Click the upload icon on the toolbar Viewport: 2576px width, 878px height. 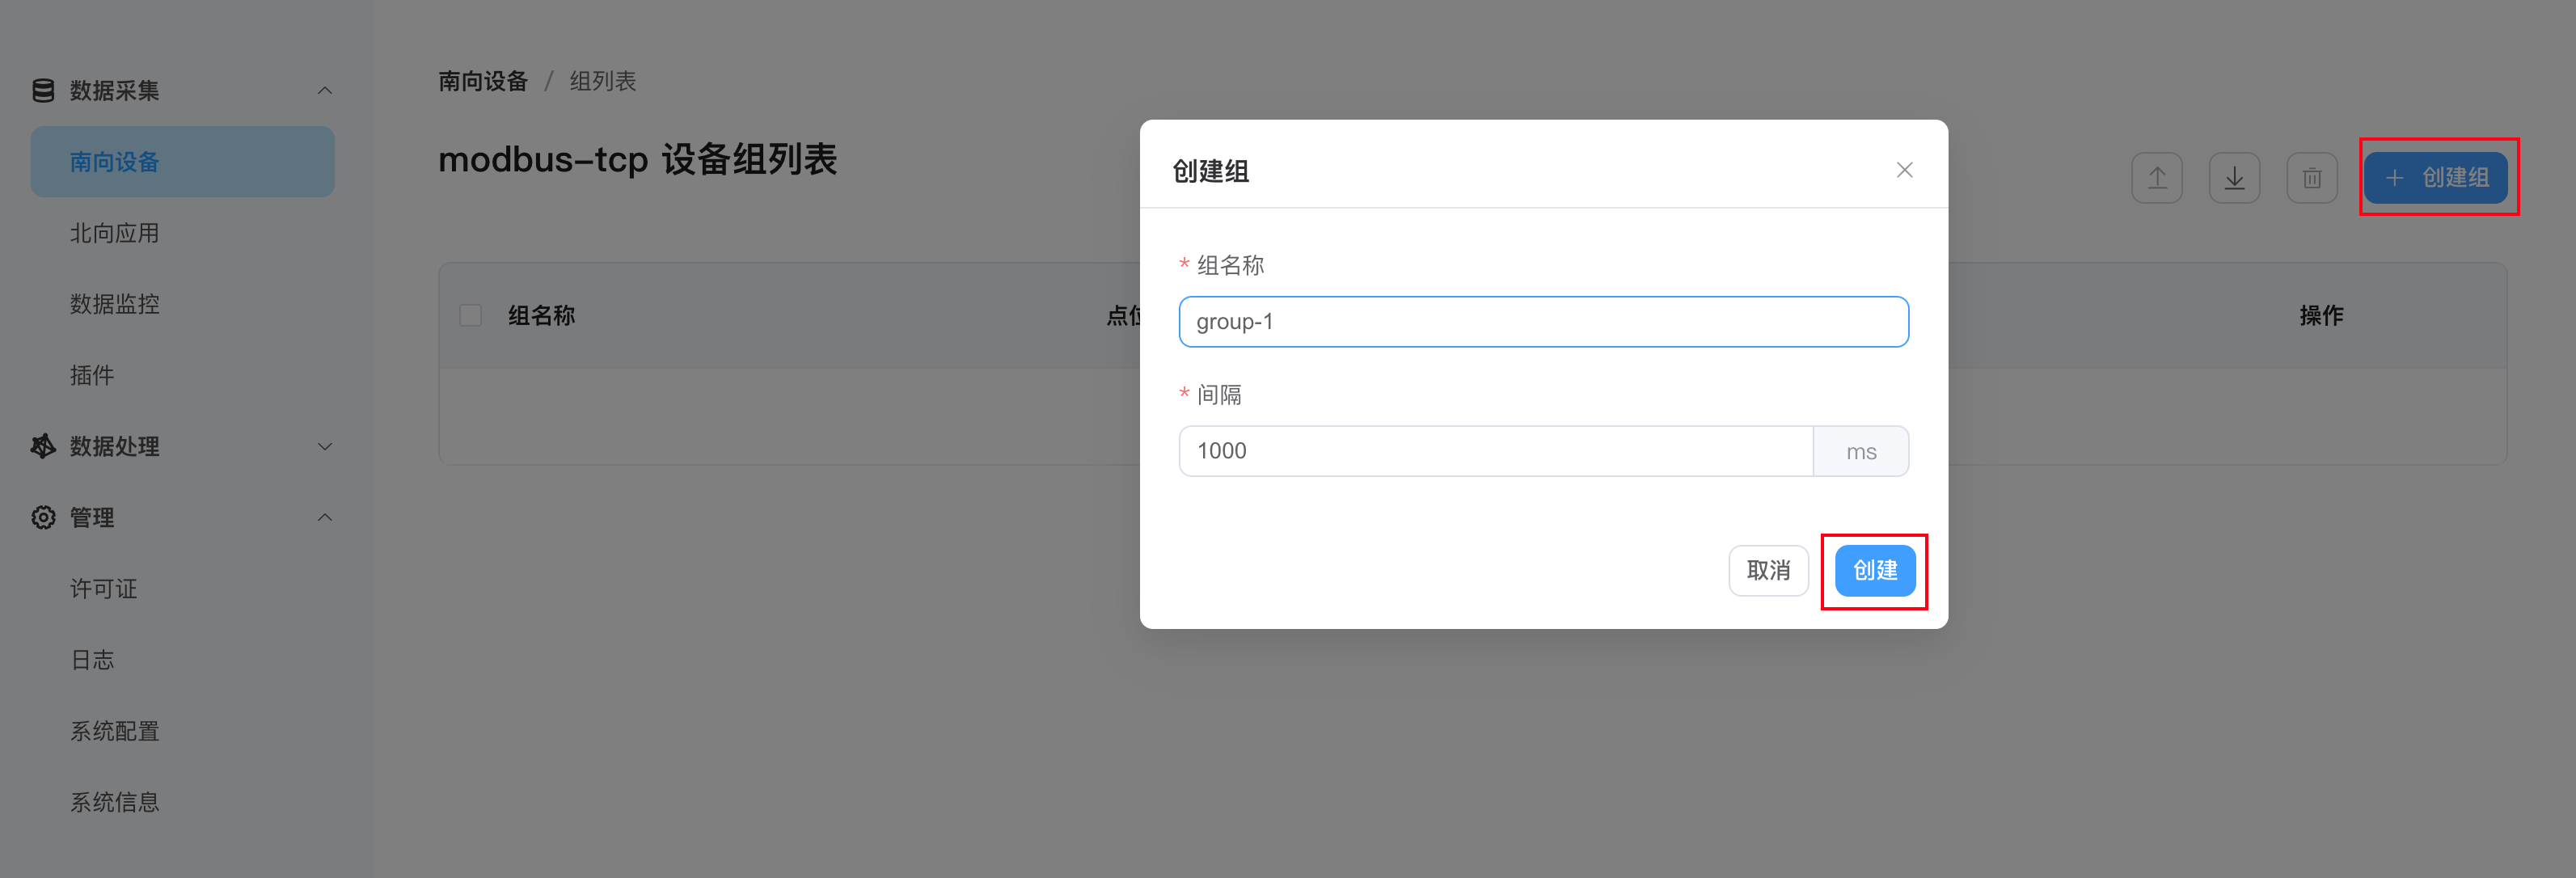2157,177
